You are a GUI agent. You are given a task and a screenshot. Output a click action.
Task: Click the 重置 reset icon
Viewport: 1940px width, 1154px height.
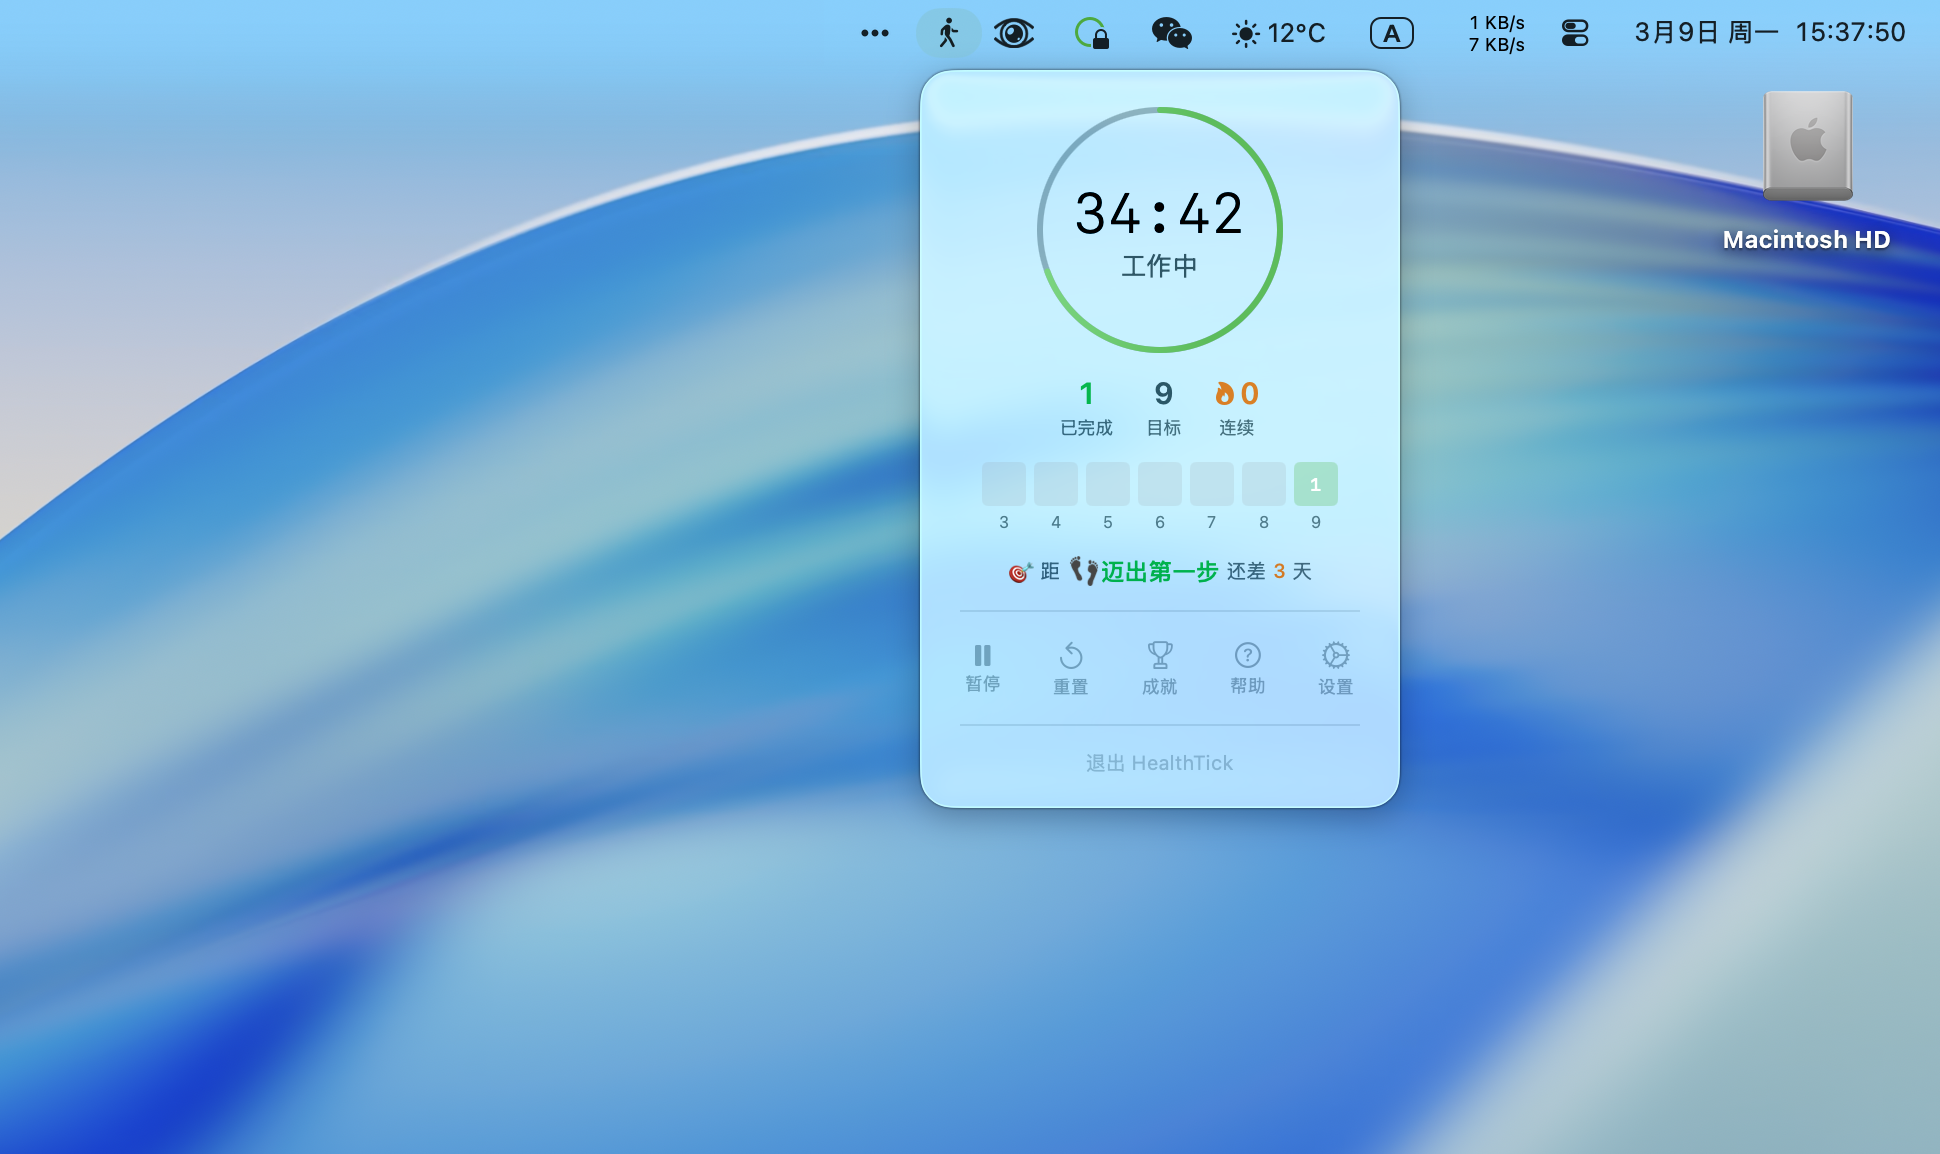click(1070, 668)
